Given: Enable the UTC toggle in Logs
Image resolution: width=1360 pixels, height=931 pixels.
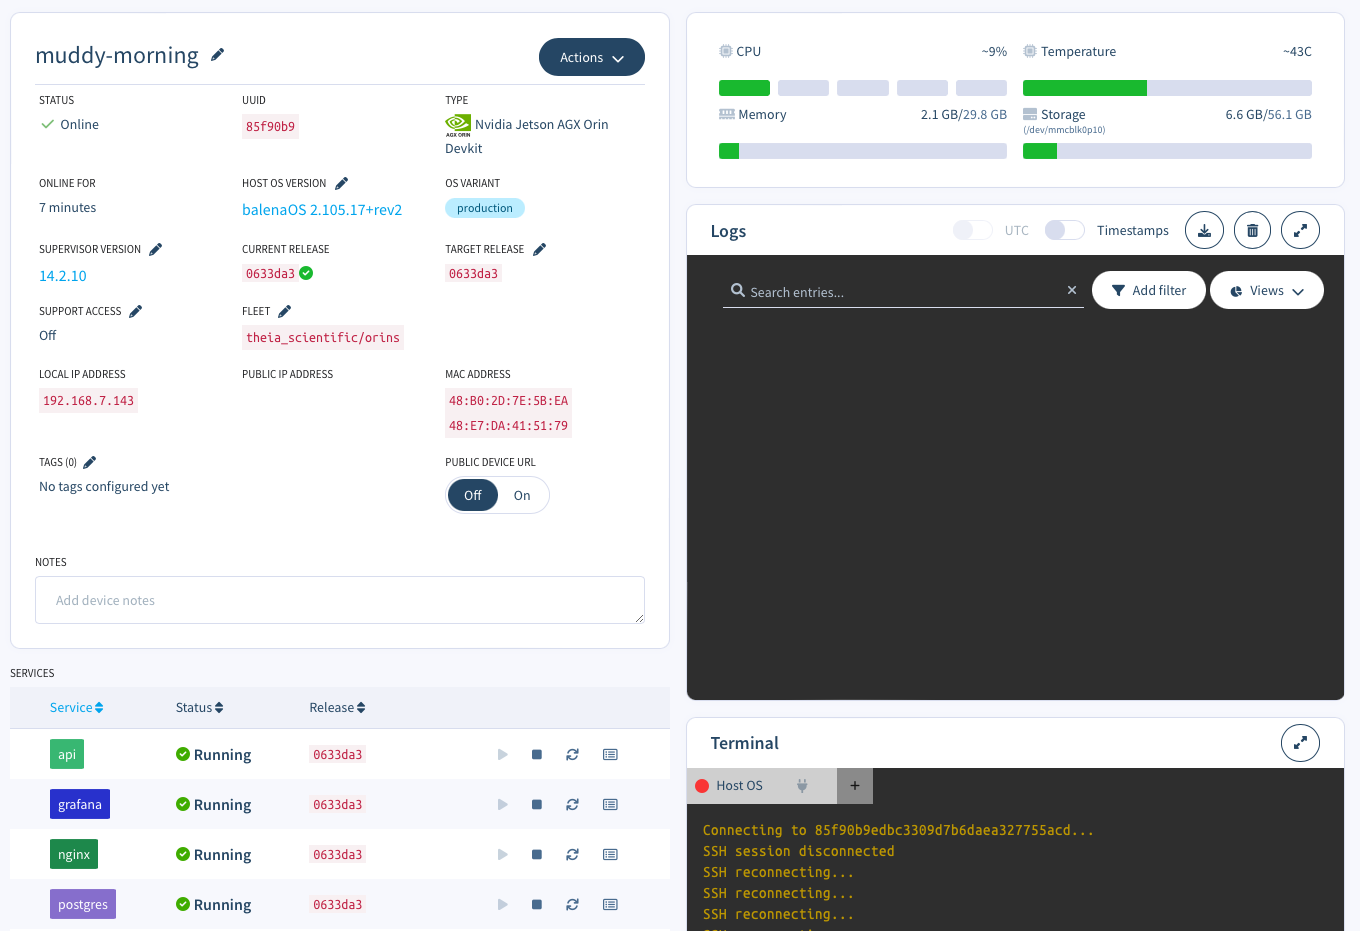Looking at the screenshot, I should (x=972, y=230).
